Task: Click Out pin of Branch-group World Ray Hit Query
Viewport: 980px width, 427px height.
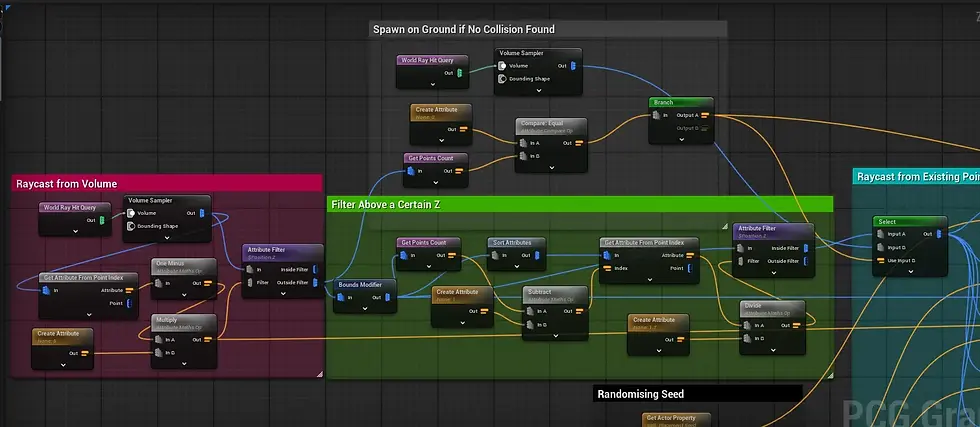Action: [x=460, y=73]
